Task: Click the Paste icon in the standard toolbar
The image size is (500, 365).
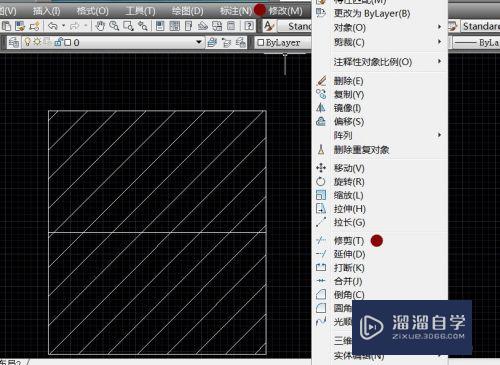Action: (x=7, y=26)
